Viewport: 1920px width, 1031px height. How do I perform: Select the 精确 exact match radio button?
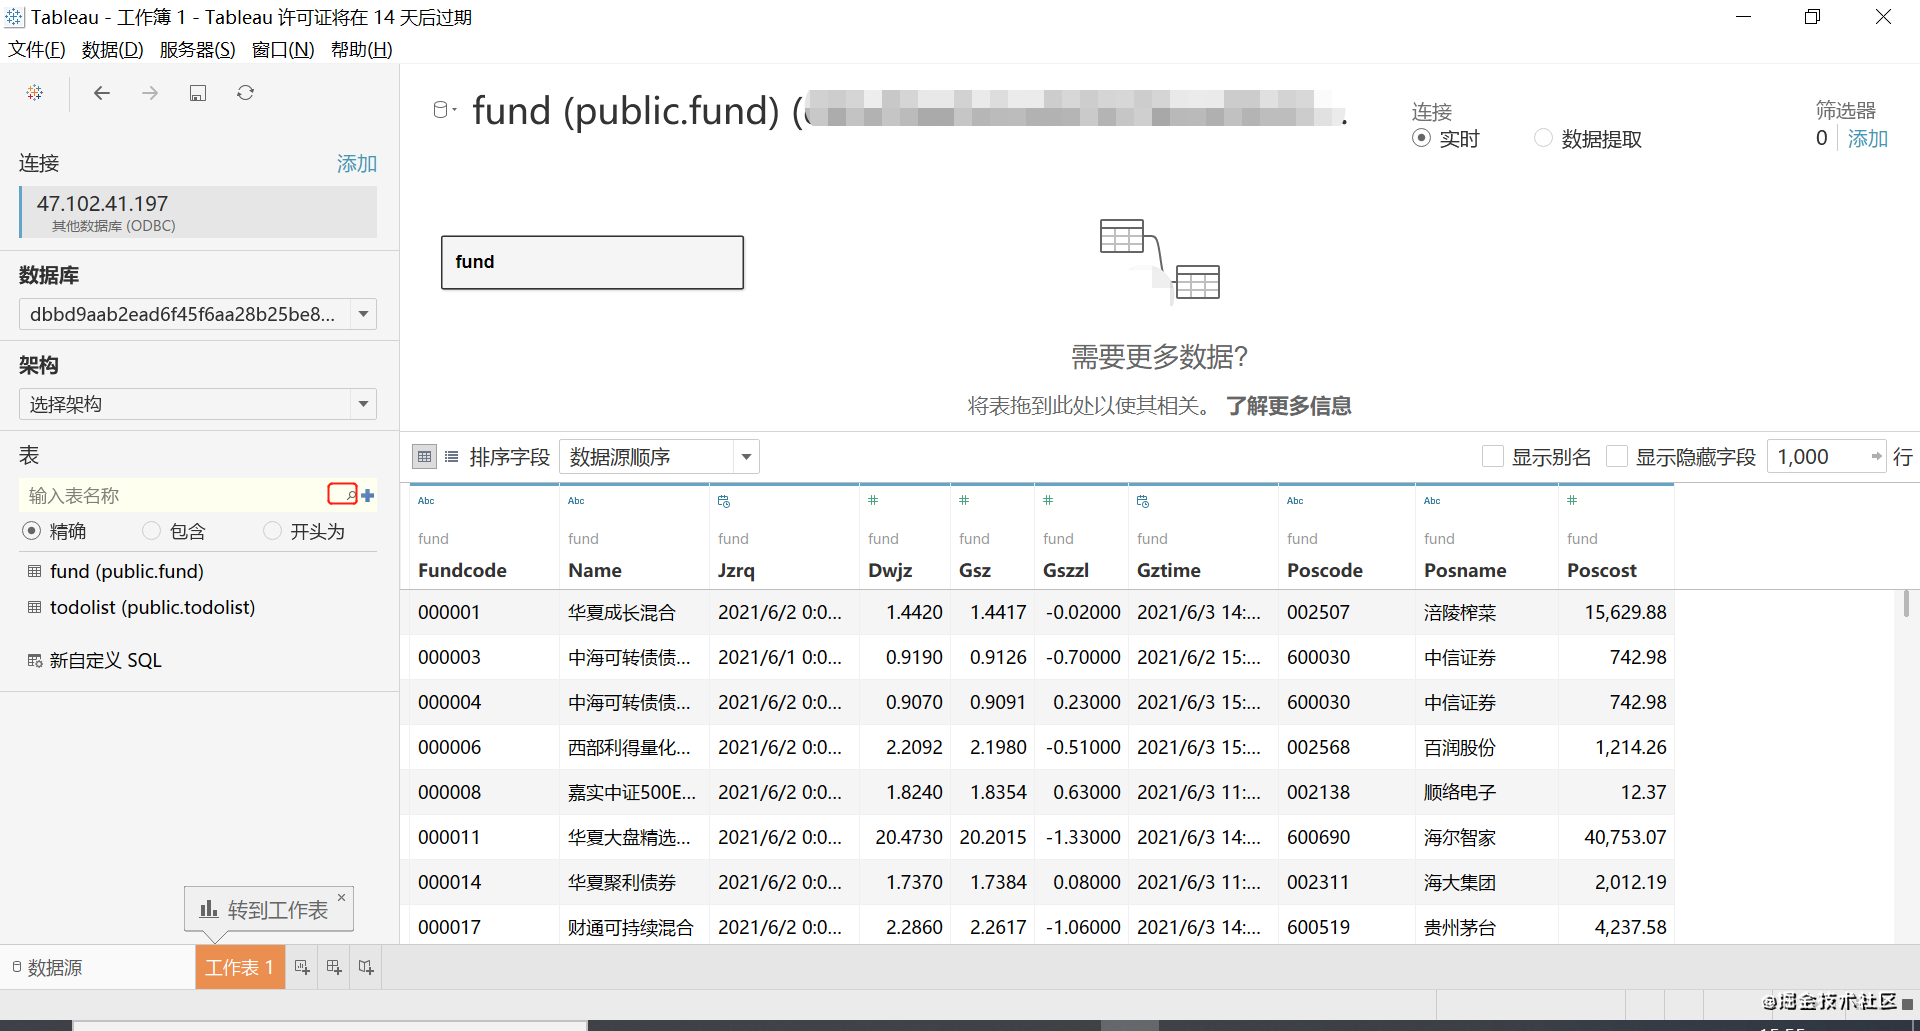31,531
